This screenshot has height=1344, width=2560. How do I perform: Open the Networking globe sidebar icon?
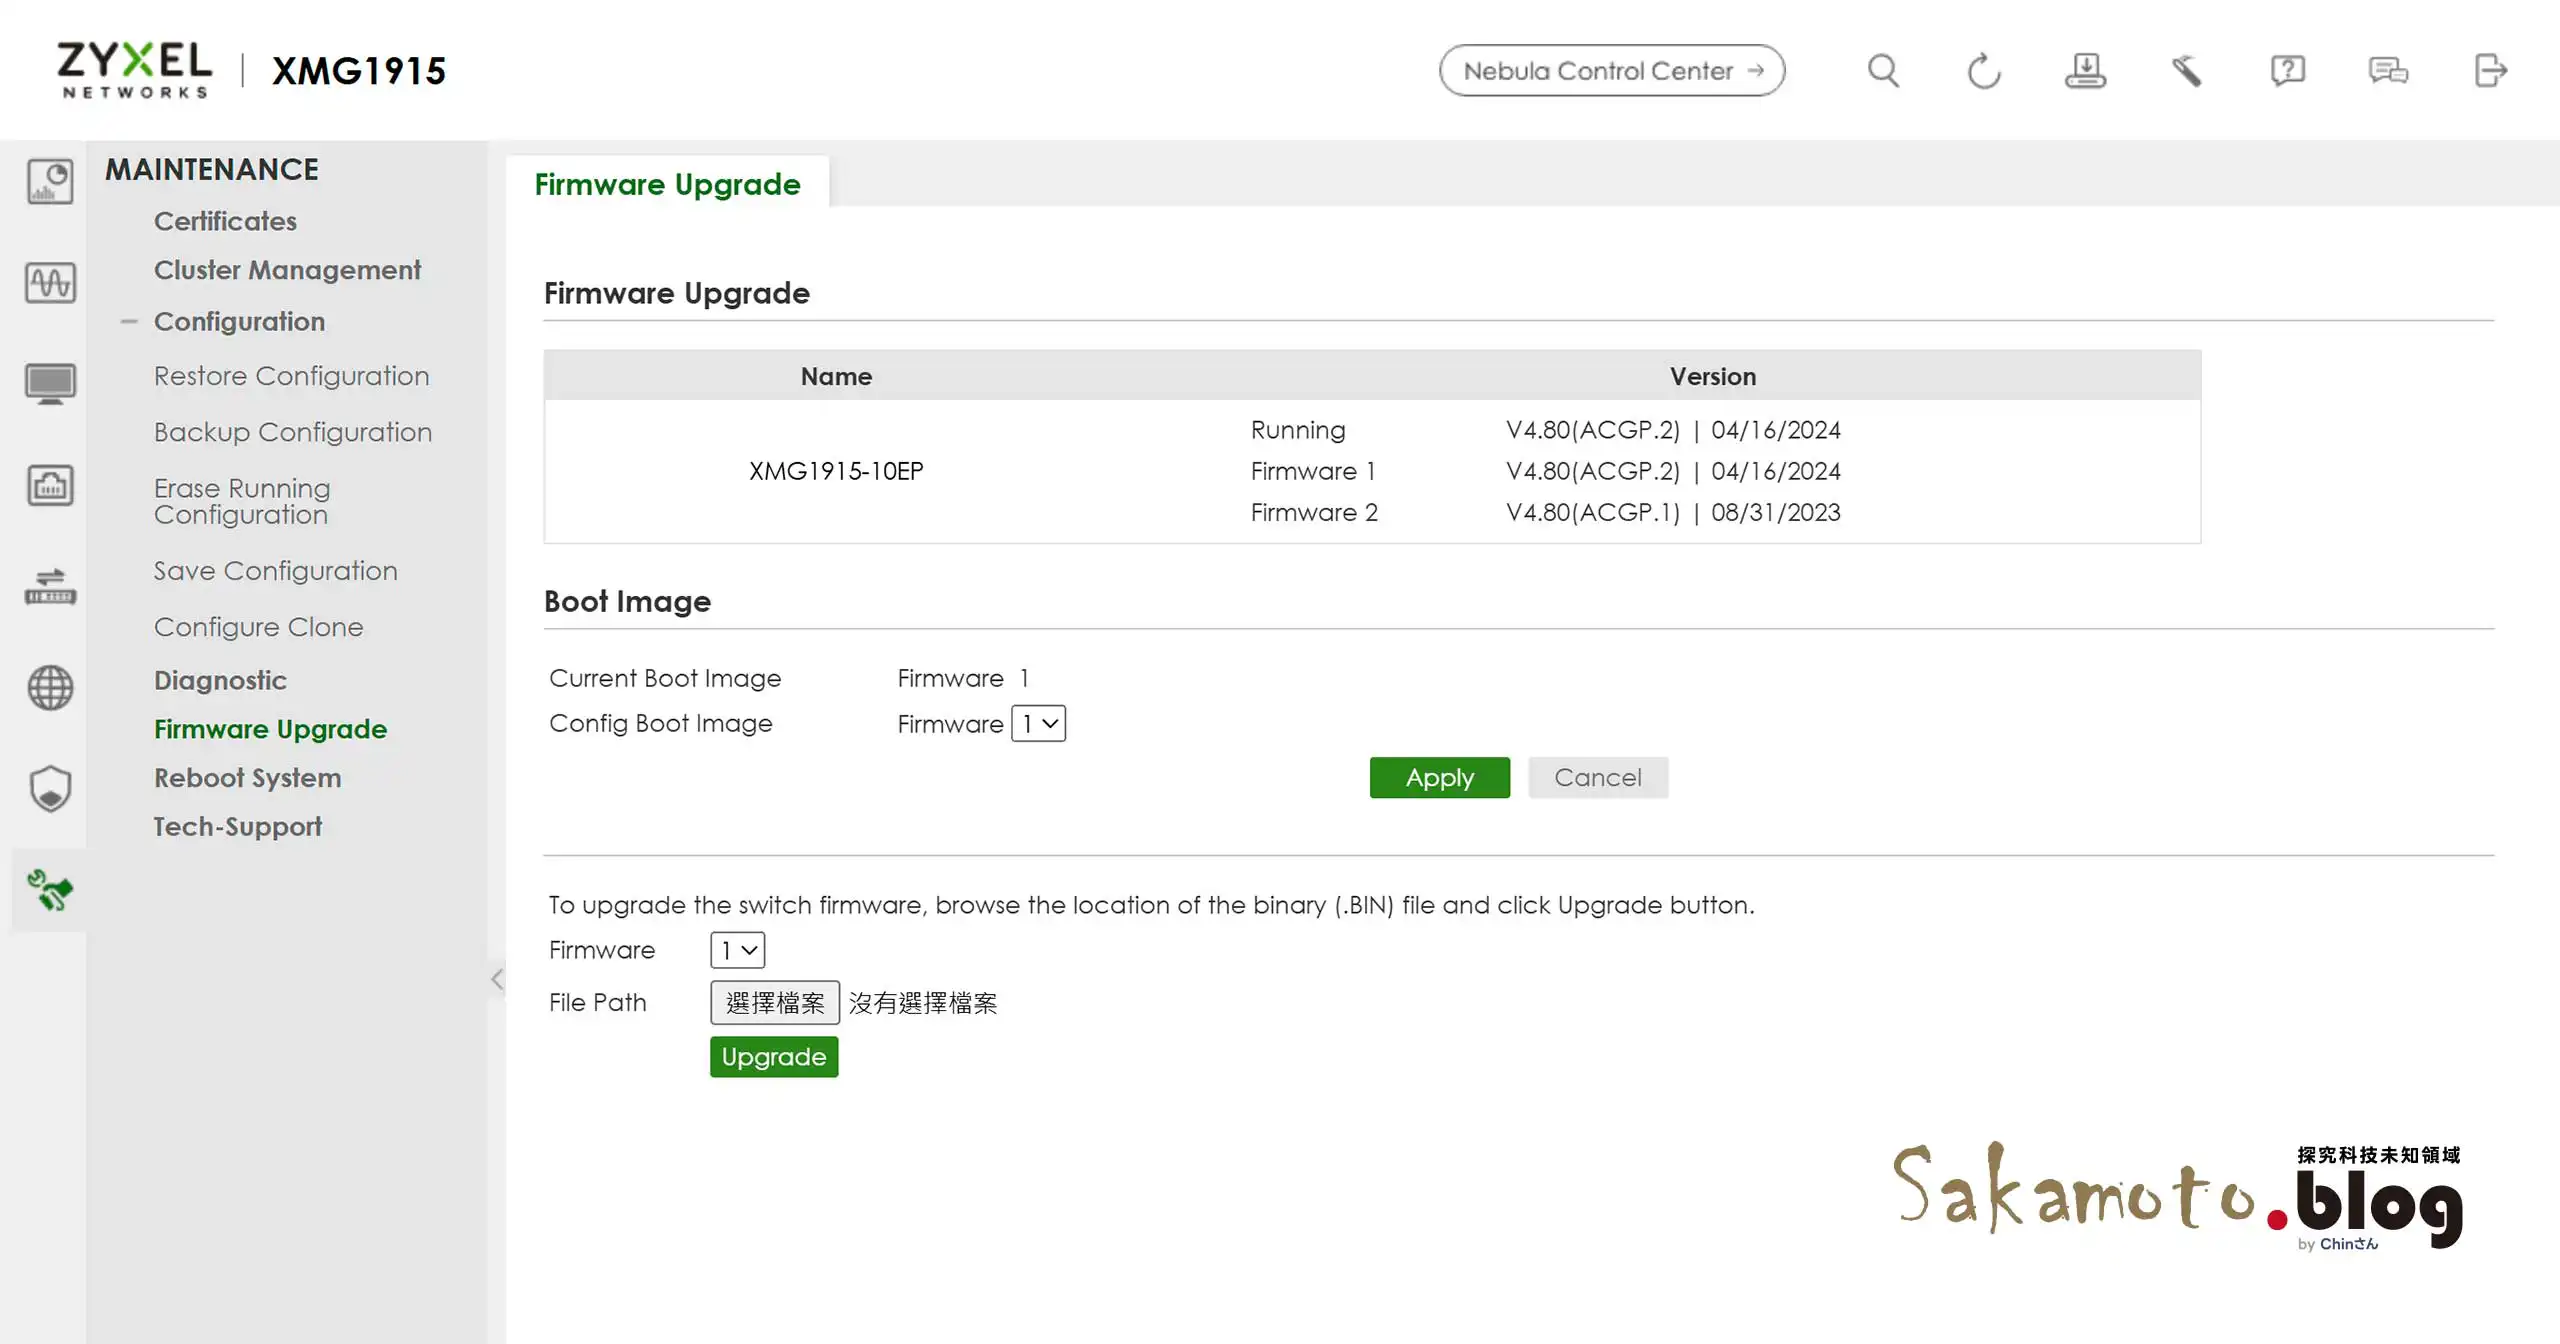(x=50, y=688)
